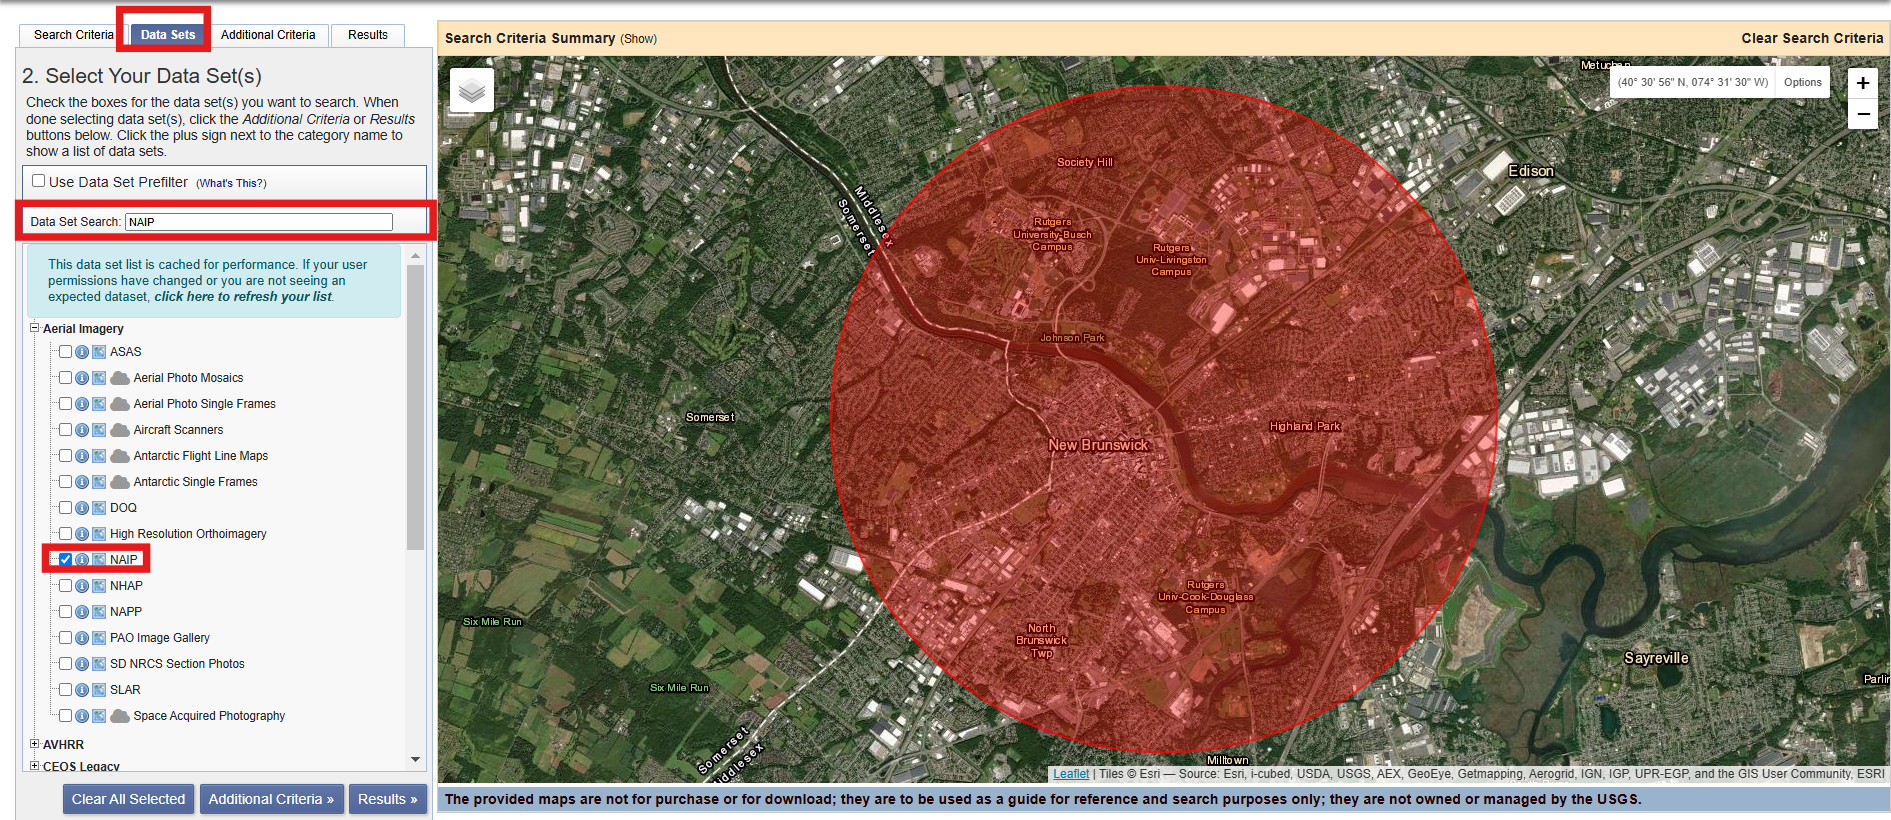Click cloud icon for Aerial Photo Single Frames

120,404
